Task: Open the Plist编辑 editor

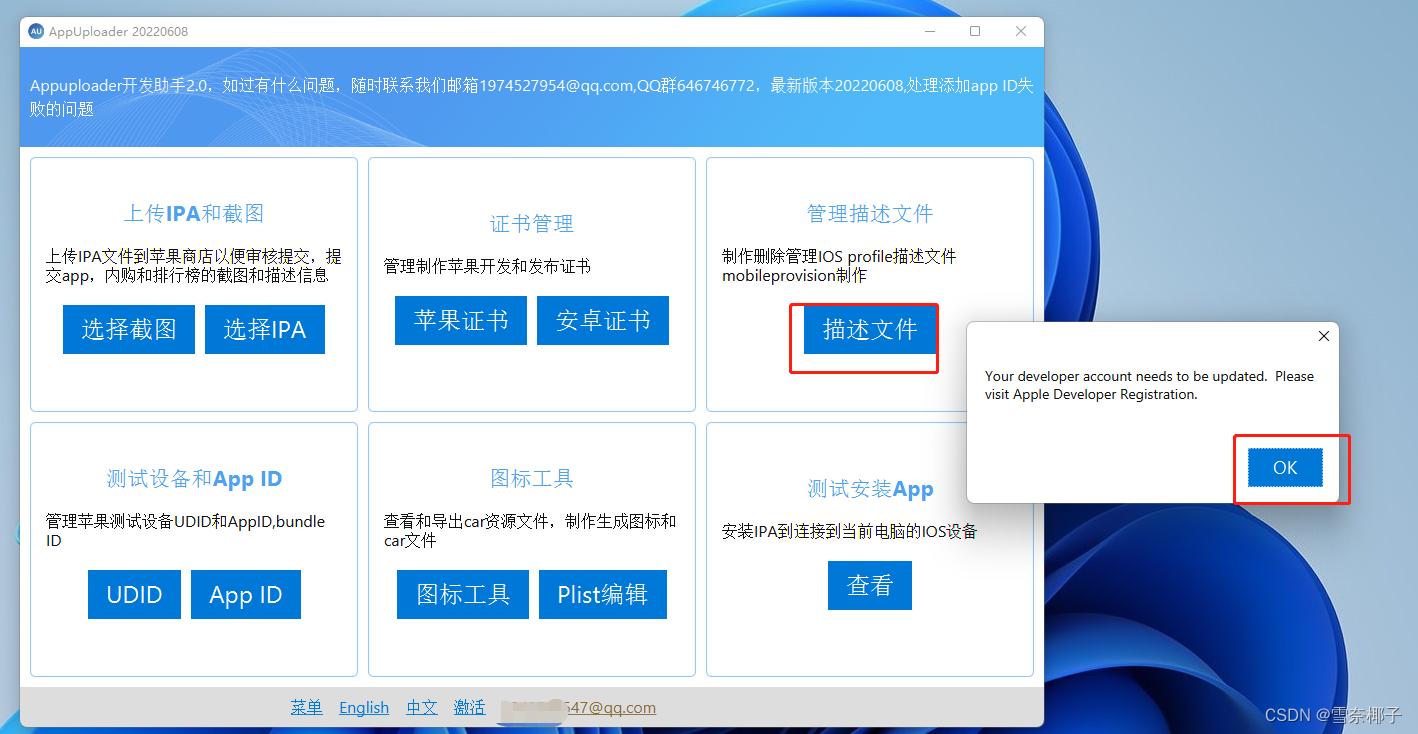Action: (603, 594)
